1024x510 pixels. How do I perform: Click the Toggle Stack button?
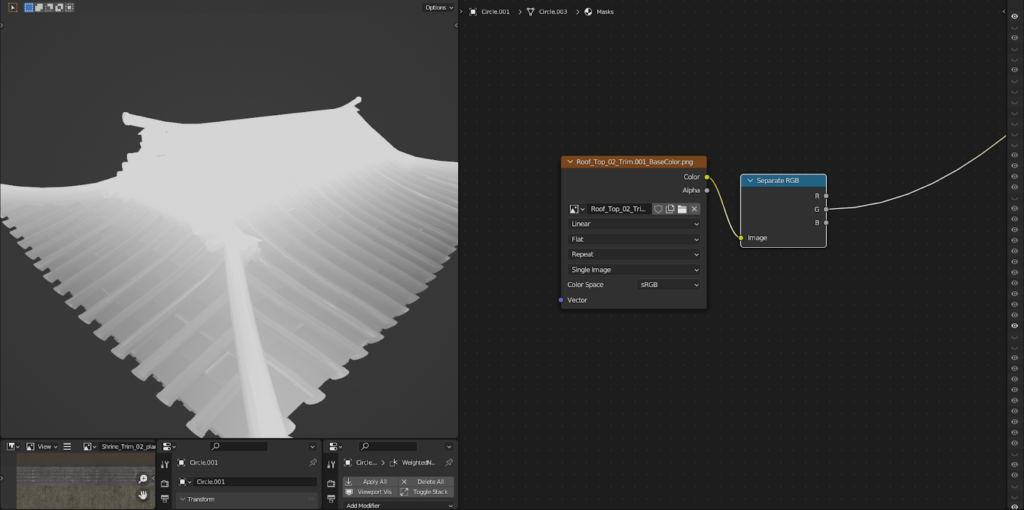coord(425,492)
